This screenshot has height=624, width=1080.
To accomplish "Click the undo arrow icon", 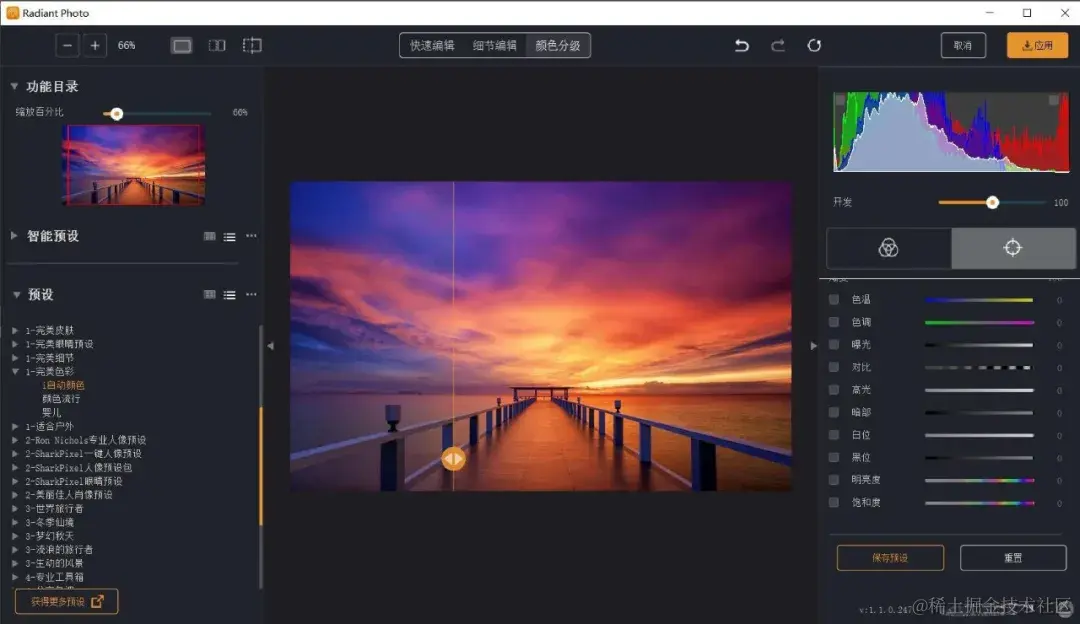I will click(742, 45).
